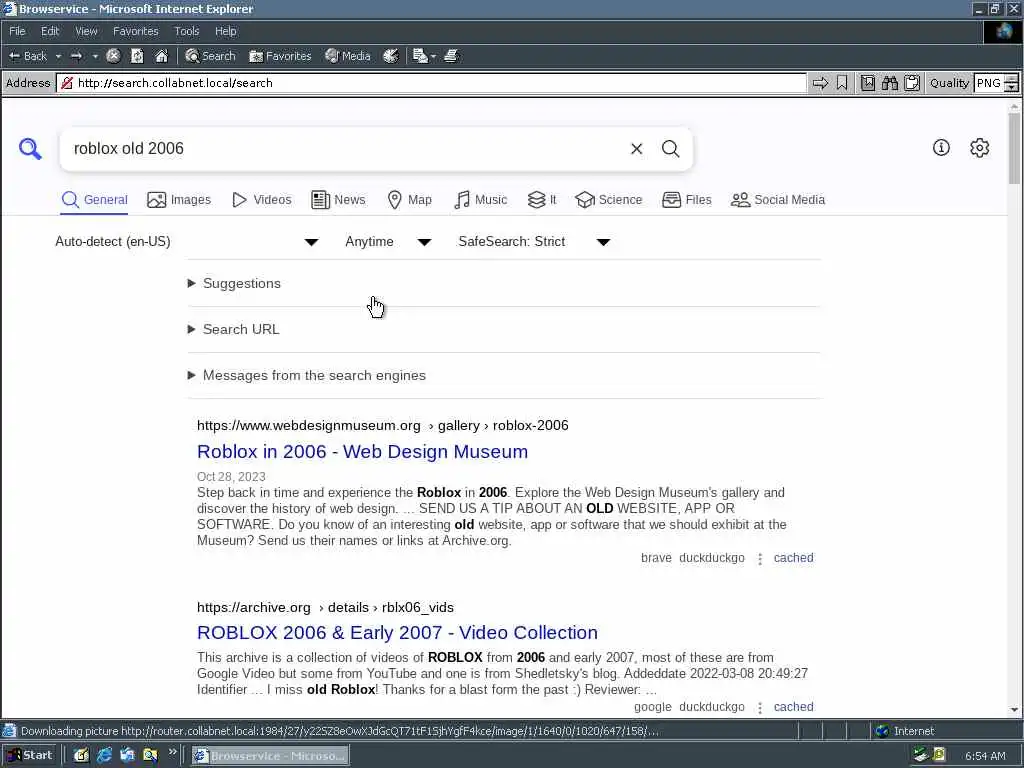Click the Print toolbar icon
This screenshot has height=768, width=1024.
click(x=451, y=56)
